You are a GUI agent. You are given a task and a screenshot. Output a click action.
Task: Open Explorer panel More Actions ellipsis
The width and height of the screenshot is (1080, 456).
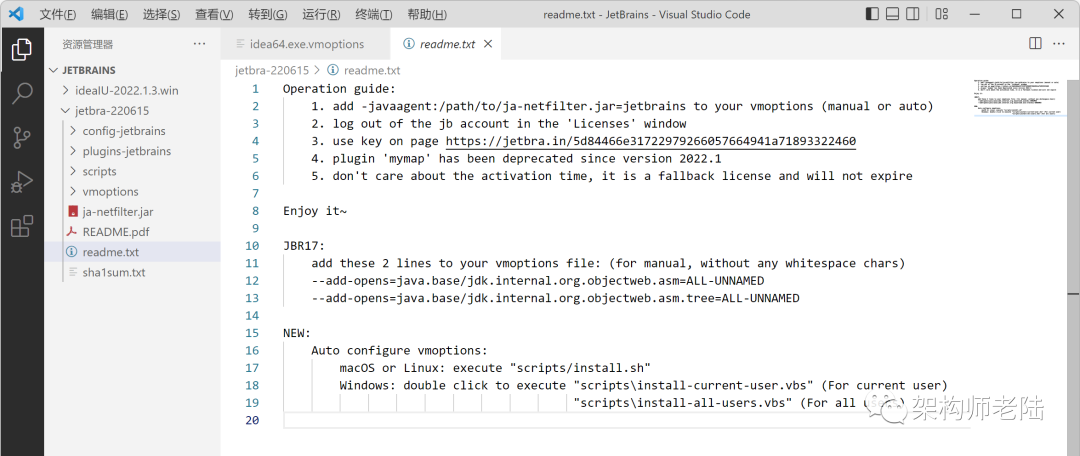click(200, 43)
